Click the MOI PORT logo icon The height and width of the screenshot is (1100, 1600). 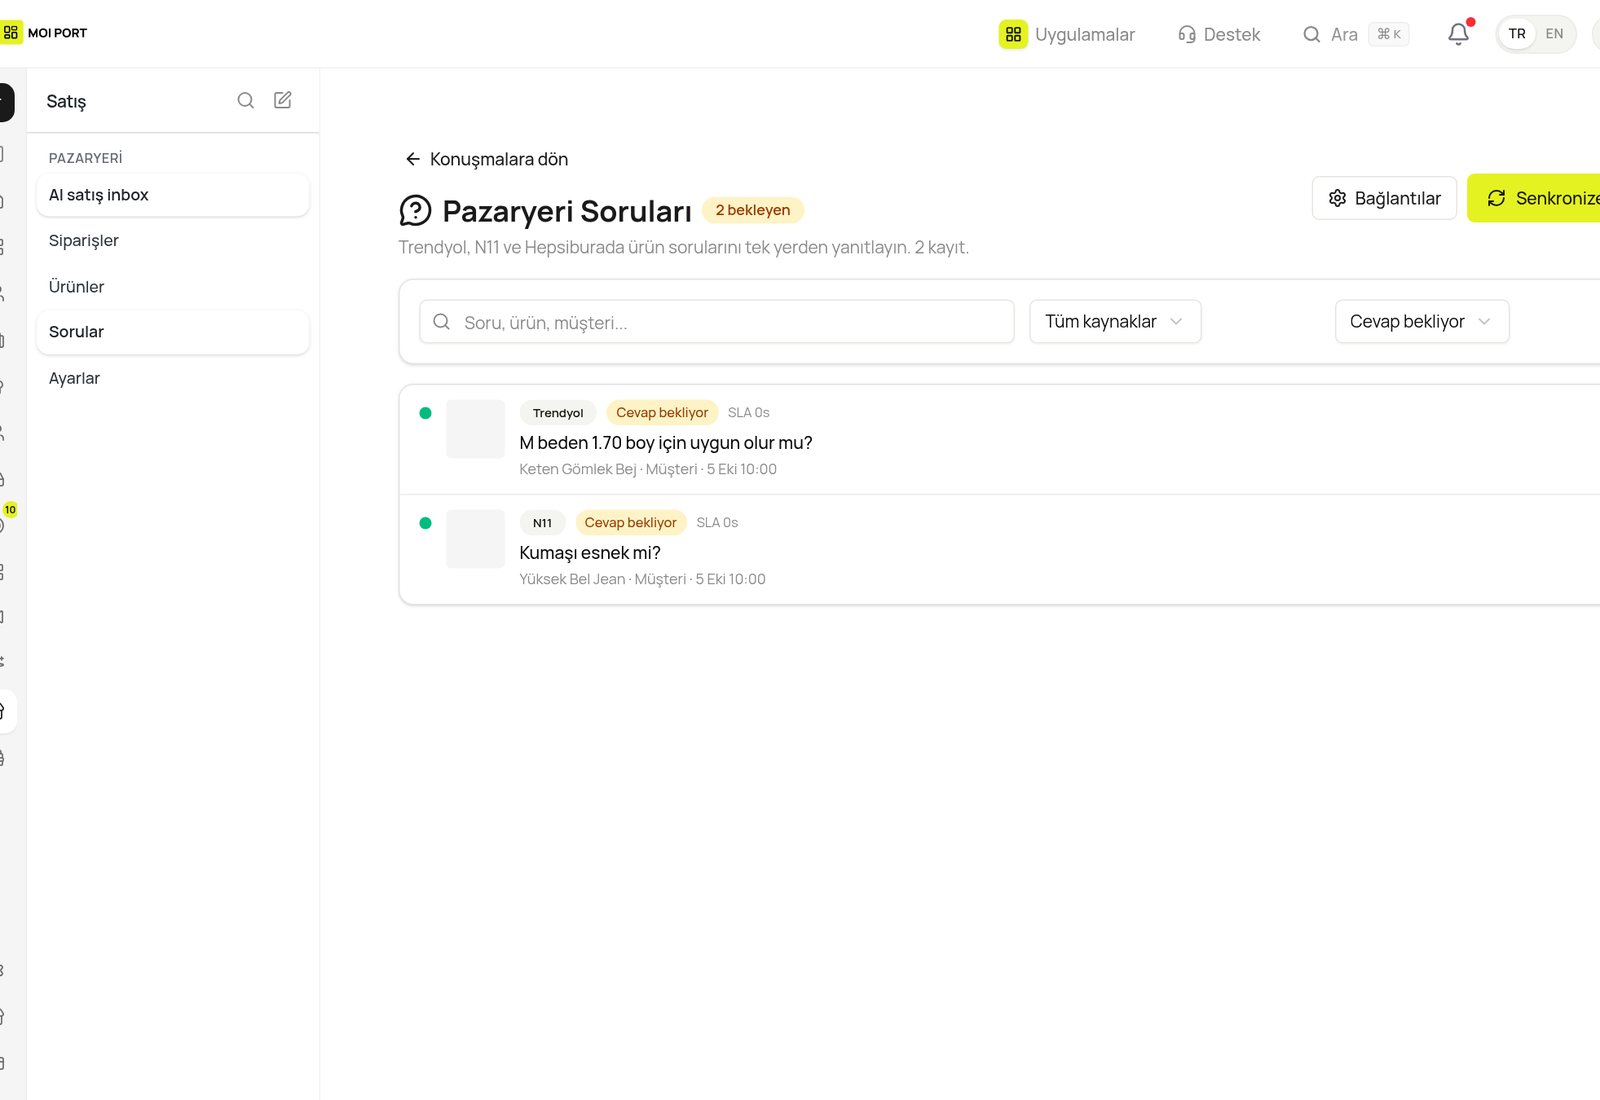point(11,33)
